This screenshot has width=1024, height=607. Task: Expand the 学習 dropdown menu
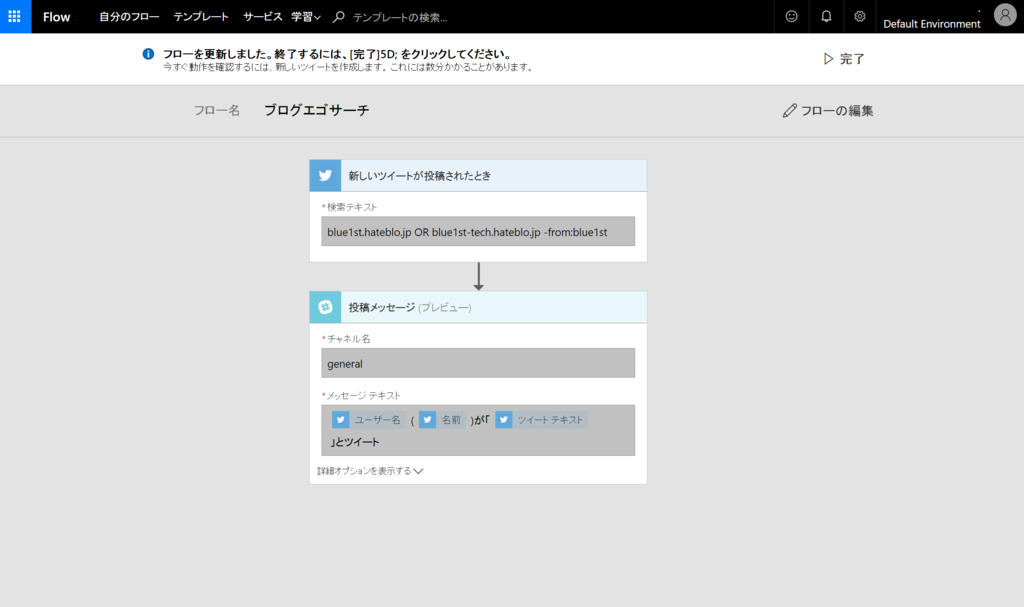tap(306, 17)
